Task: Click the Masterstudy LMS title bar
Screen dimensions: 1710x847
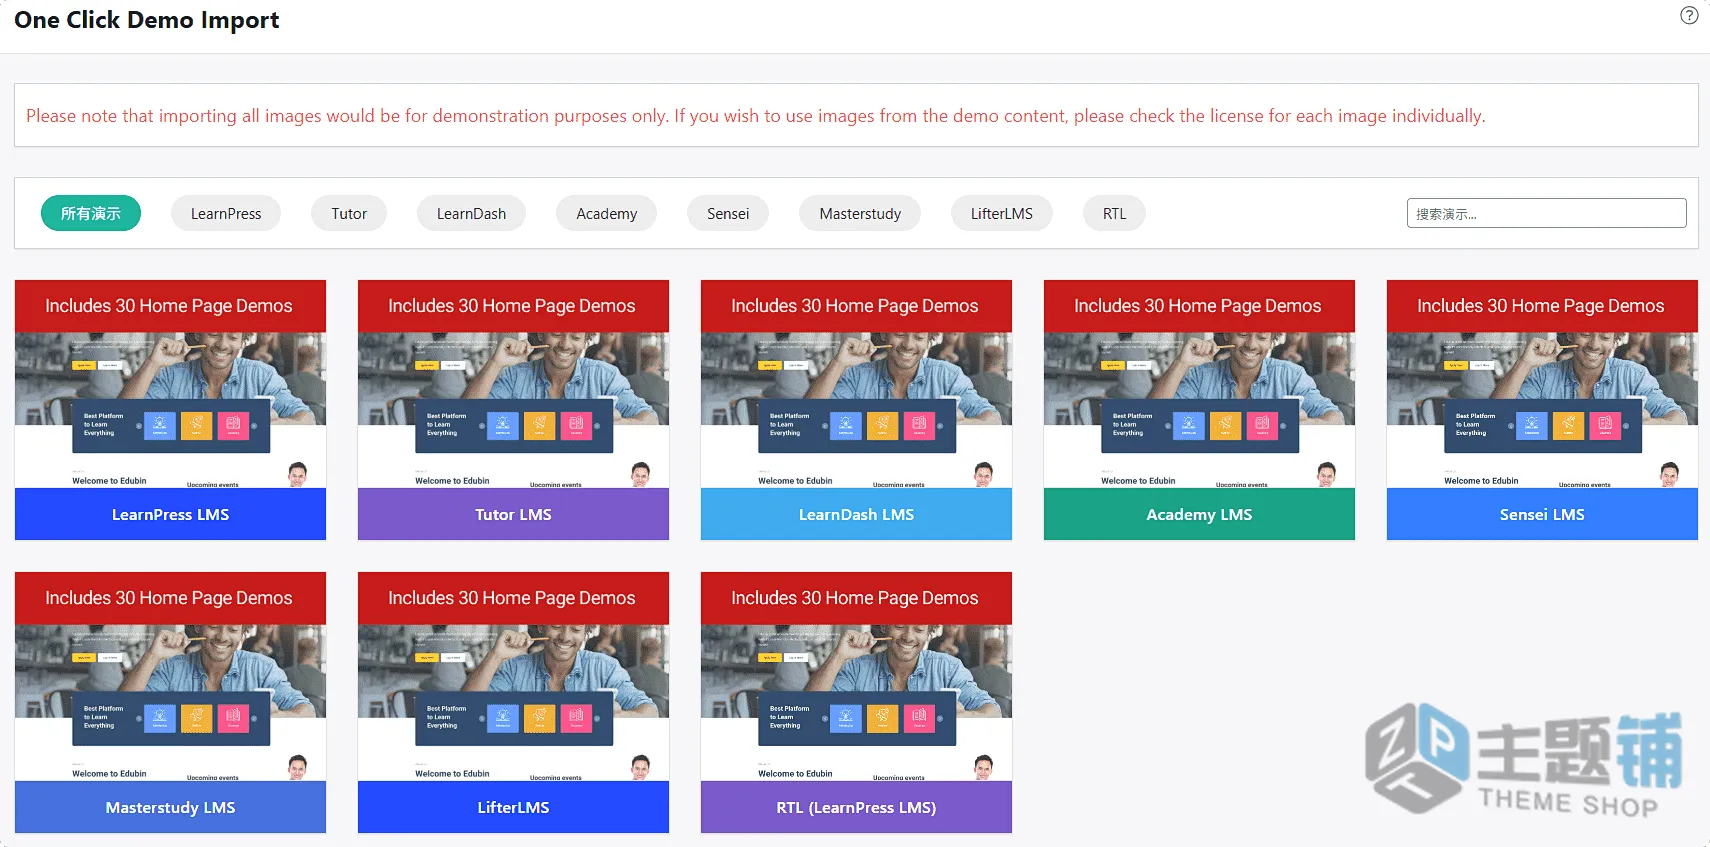Action: (170, 807)
